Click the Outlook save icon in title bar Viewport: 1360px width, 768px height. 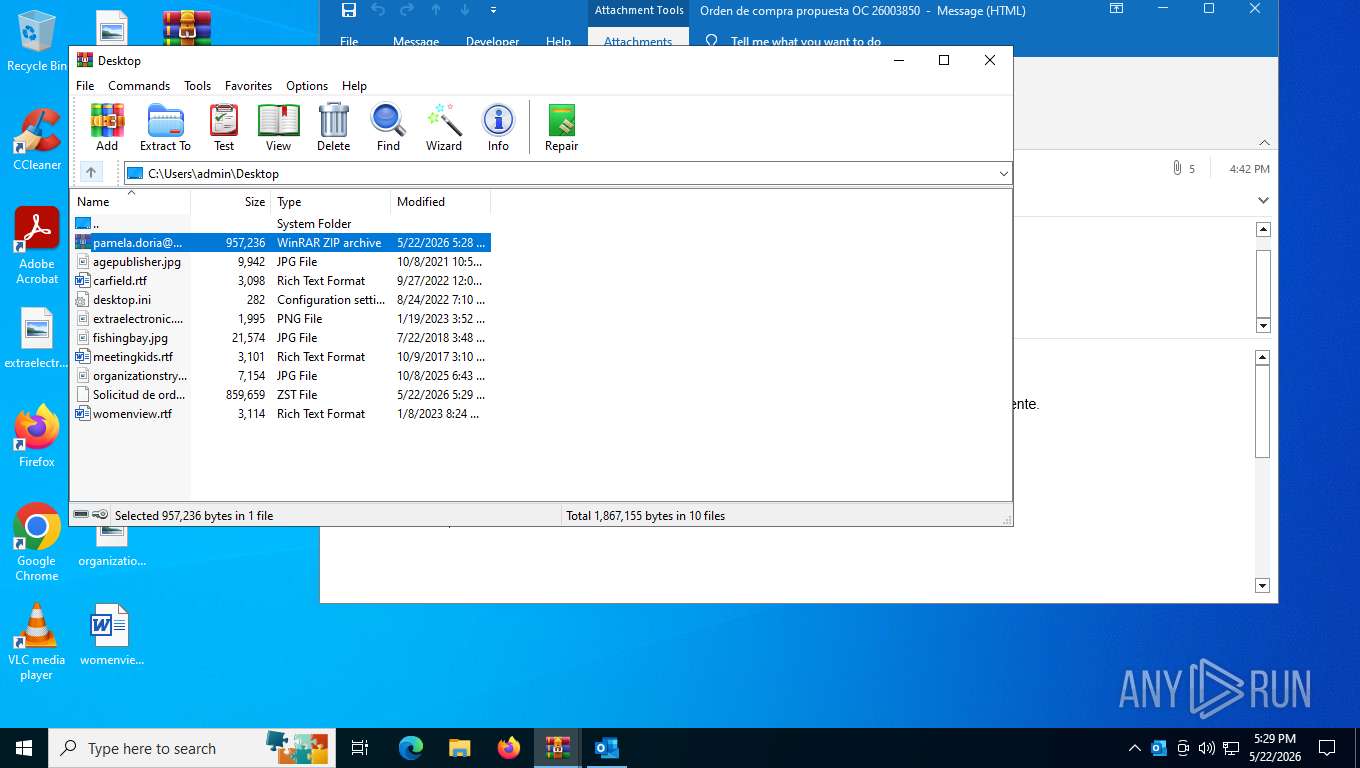[x=348, y=10]
